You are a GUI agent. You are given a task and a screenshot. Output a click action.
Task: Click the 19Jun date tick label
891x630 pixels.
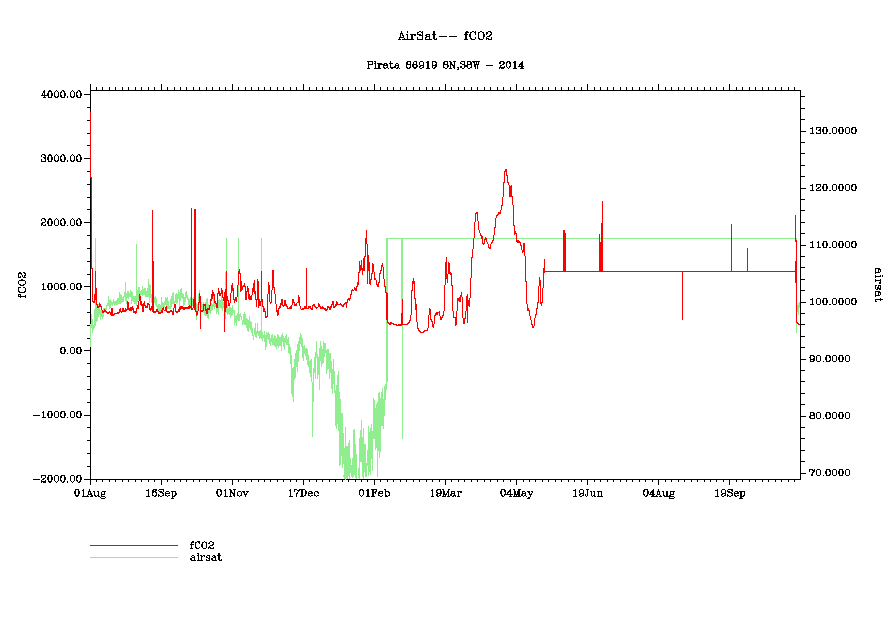(x=587, y=493)
